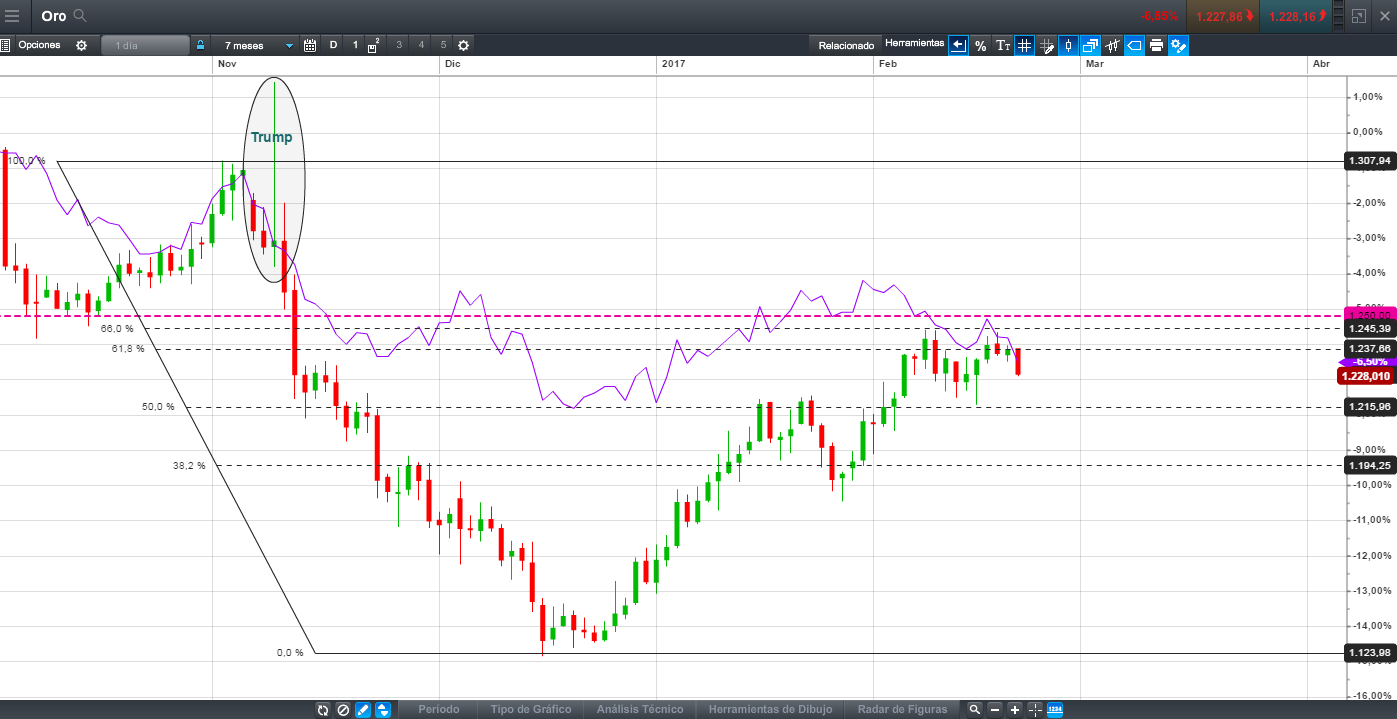The height and width of the screenshot is (719, 1397).
Task: Open the 1 día interval selector
Action: (144, 45)
